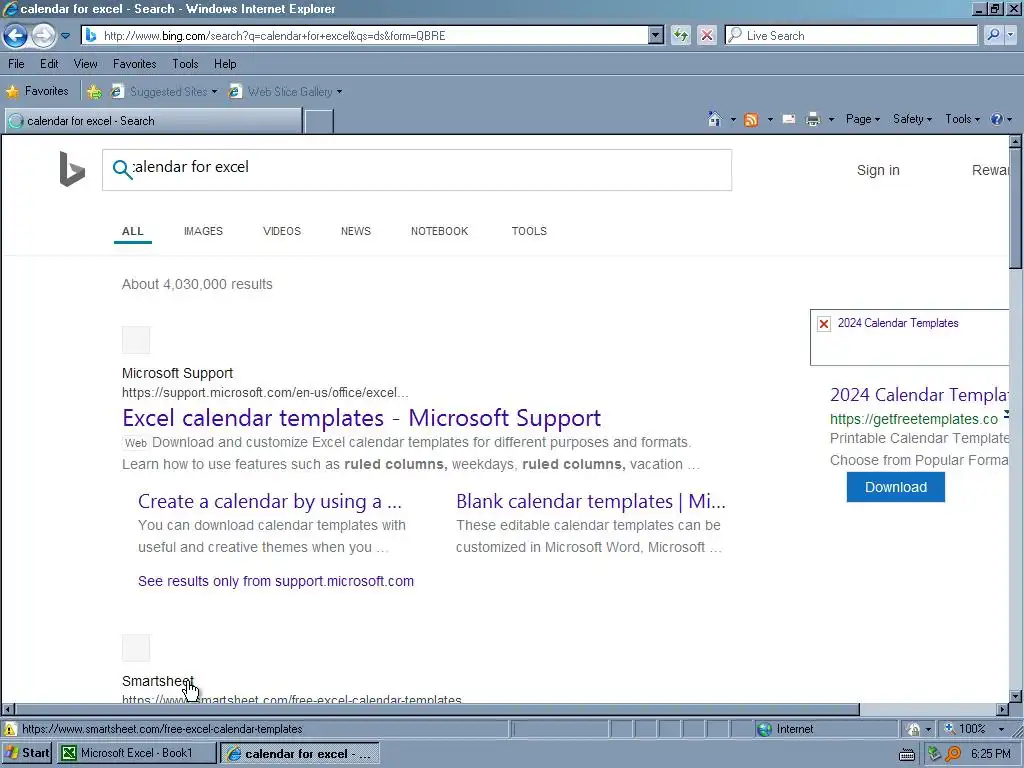Click the browser Back arrow button
The image size is (1024, 768).
tap(16, 35)
